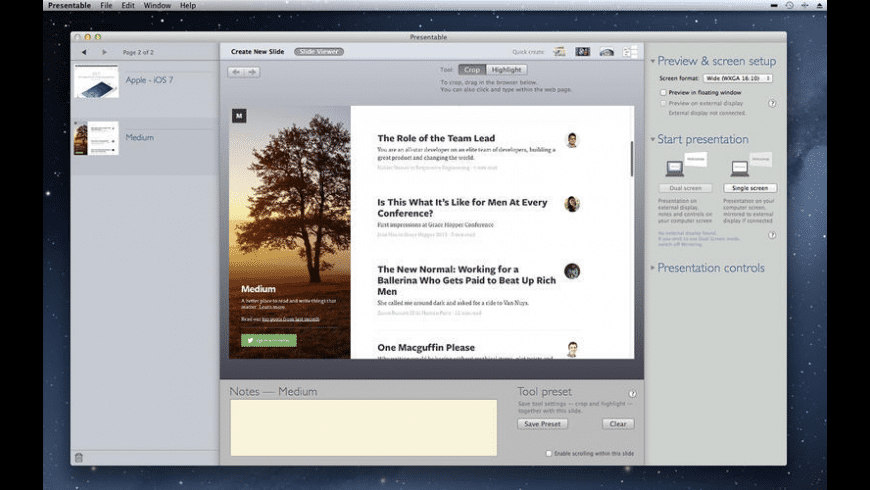
Task: Click the 'Page 2 of 2' indicator
Action: pos(138,52)
